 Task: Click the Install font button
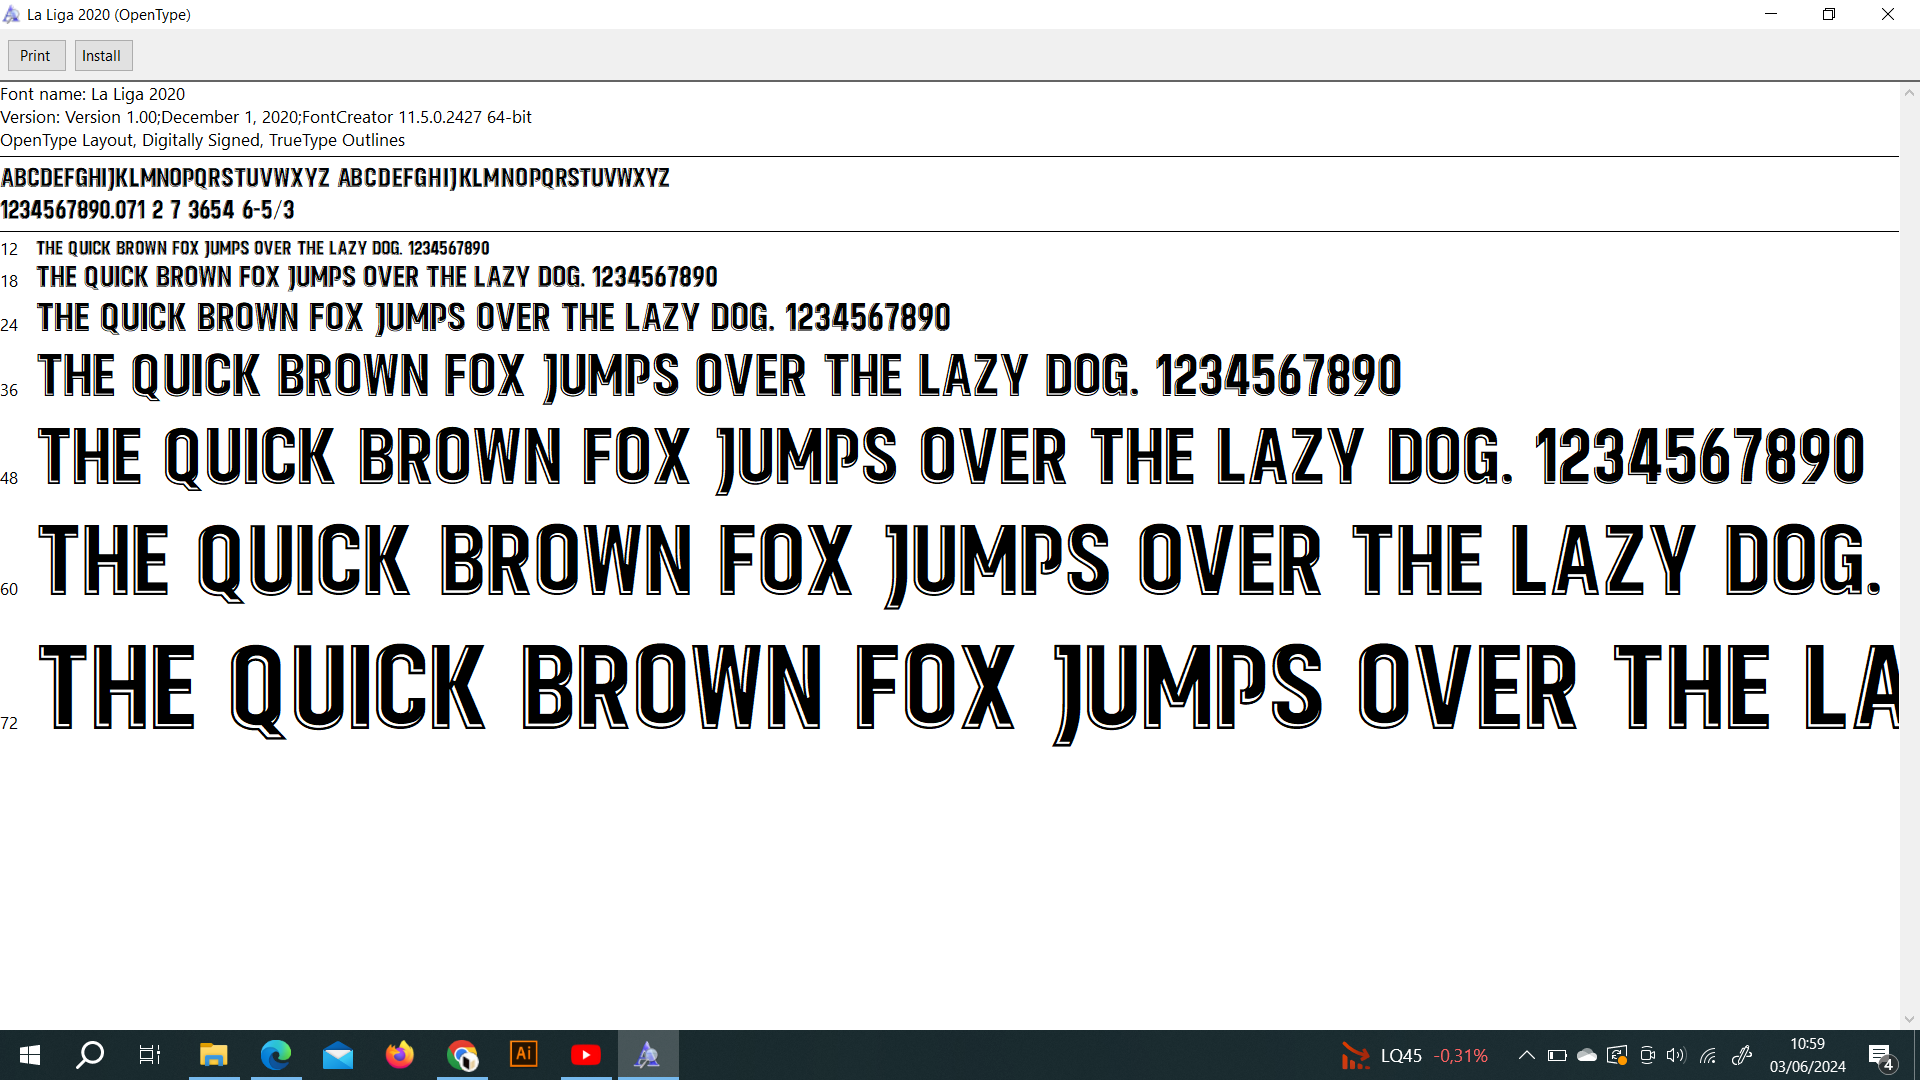(x=101, y=56)
